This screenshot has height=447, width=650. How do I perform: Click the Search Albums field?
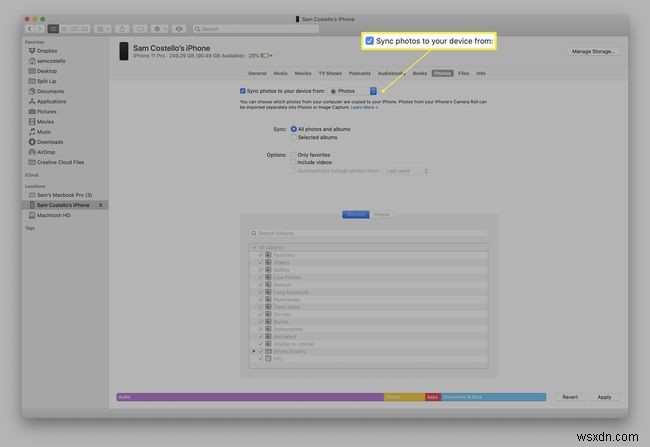369,233
